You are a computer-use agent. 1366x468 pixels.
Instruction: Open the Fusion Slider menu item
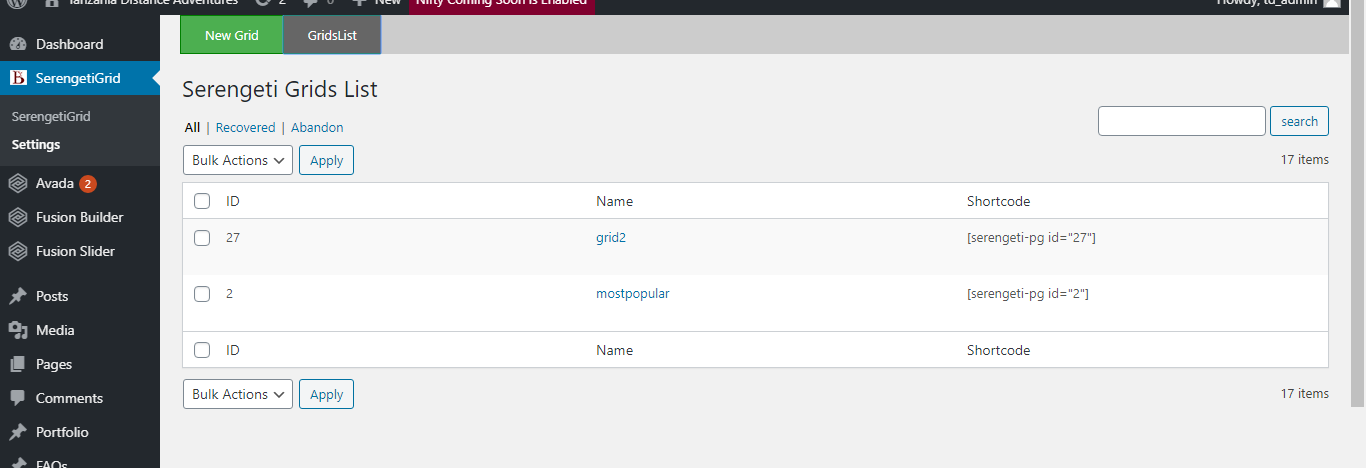80,251
